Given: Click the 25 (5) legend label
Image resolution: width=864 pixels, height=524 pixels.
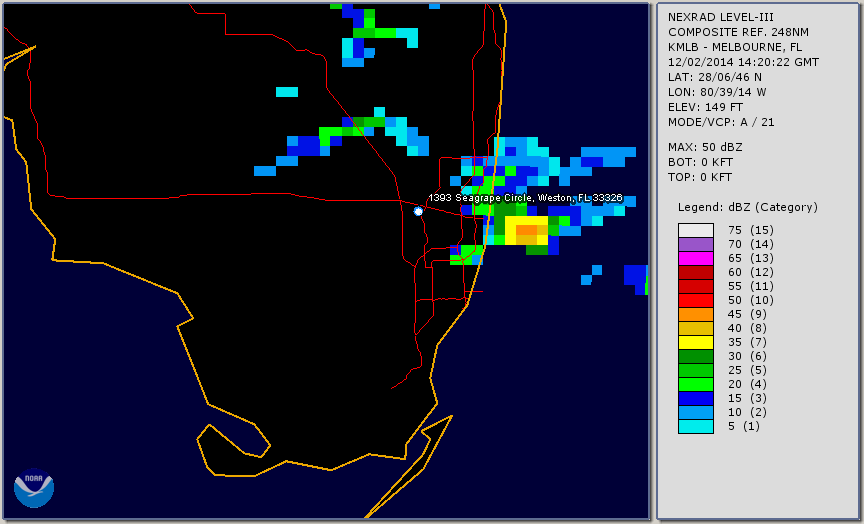Looking at the screenshot, I should tap(747, 370).
